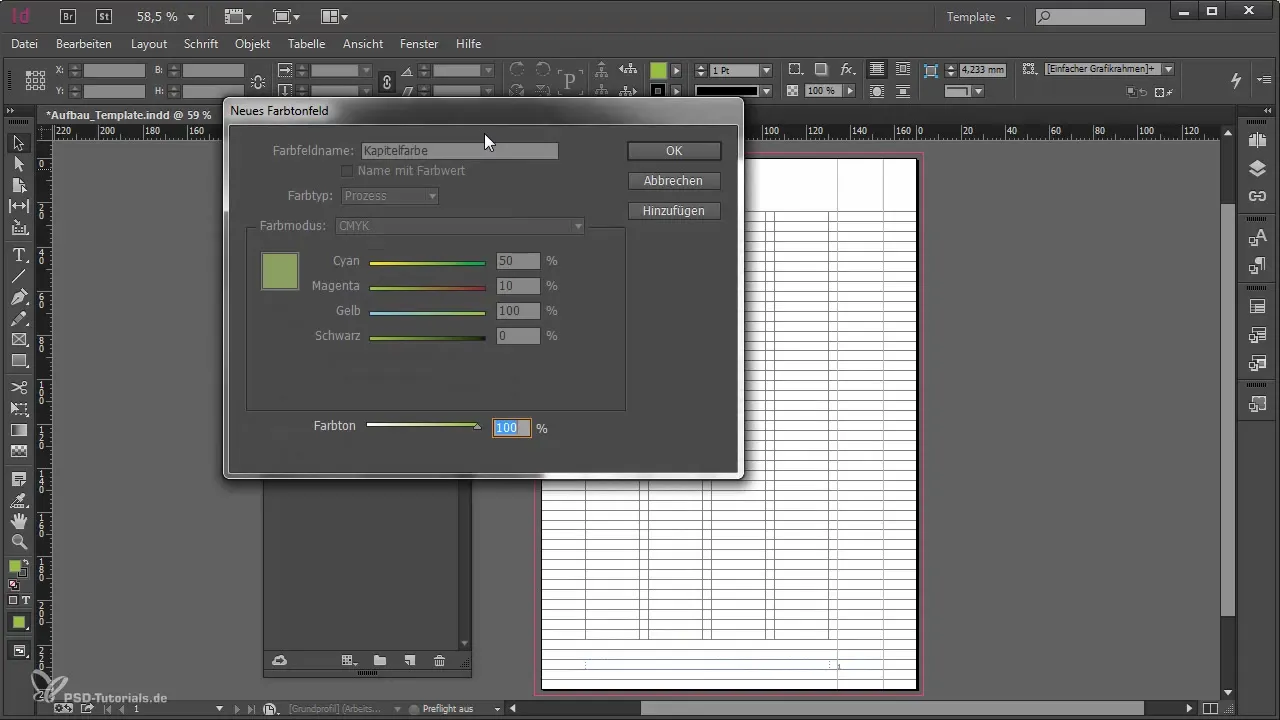
Task: Open the Bearbeiten menu
Action: pyautogui.click(x=84, y=44)
